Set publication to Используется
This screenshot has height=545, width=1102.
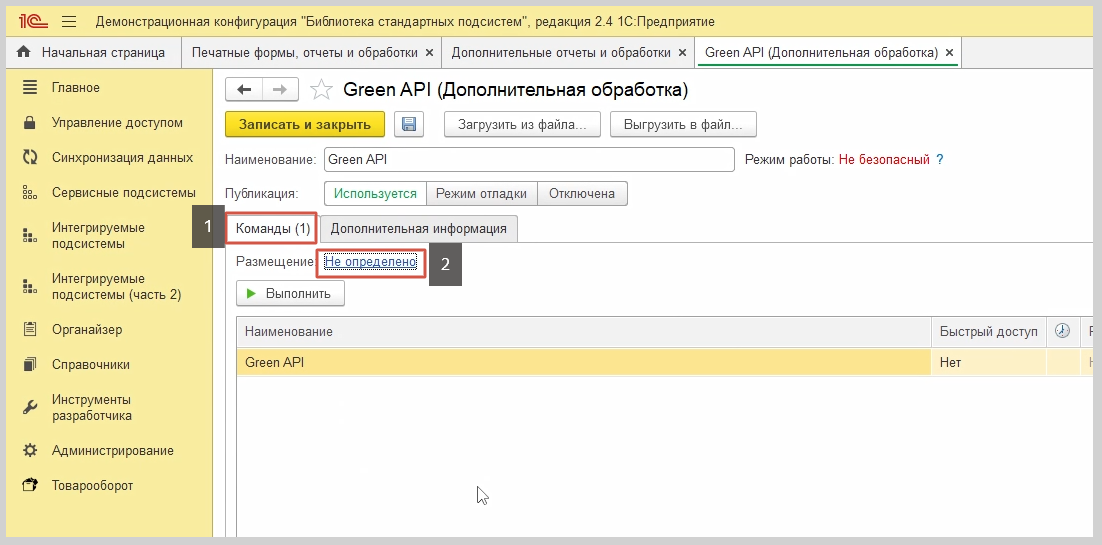375,193
